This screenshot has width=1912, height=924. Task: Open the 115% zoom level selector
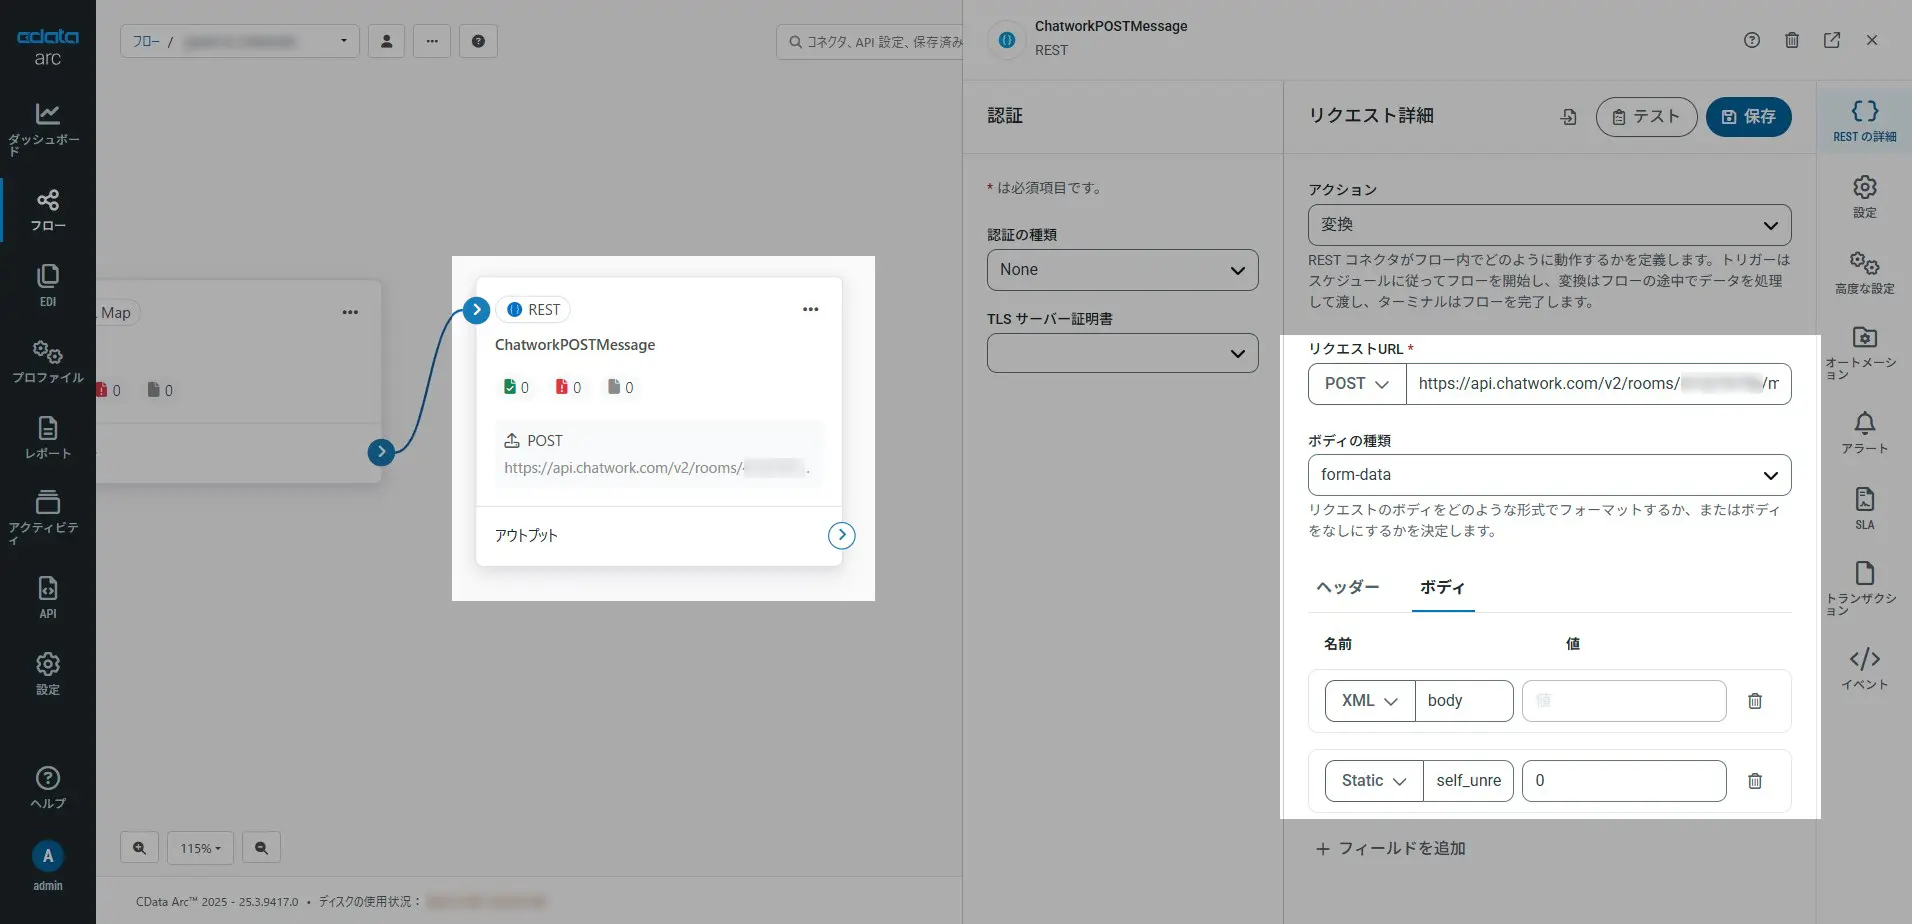click(x=200, y=847)
